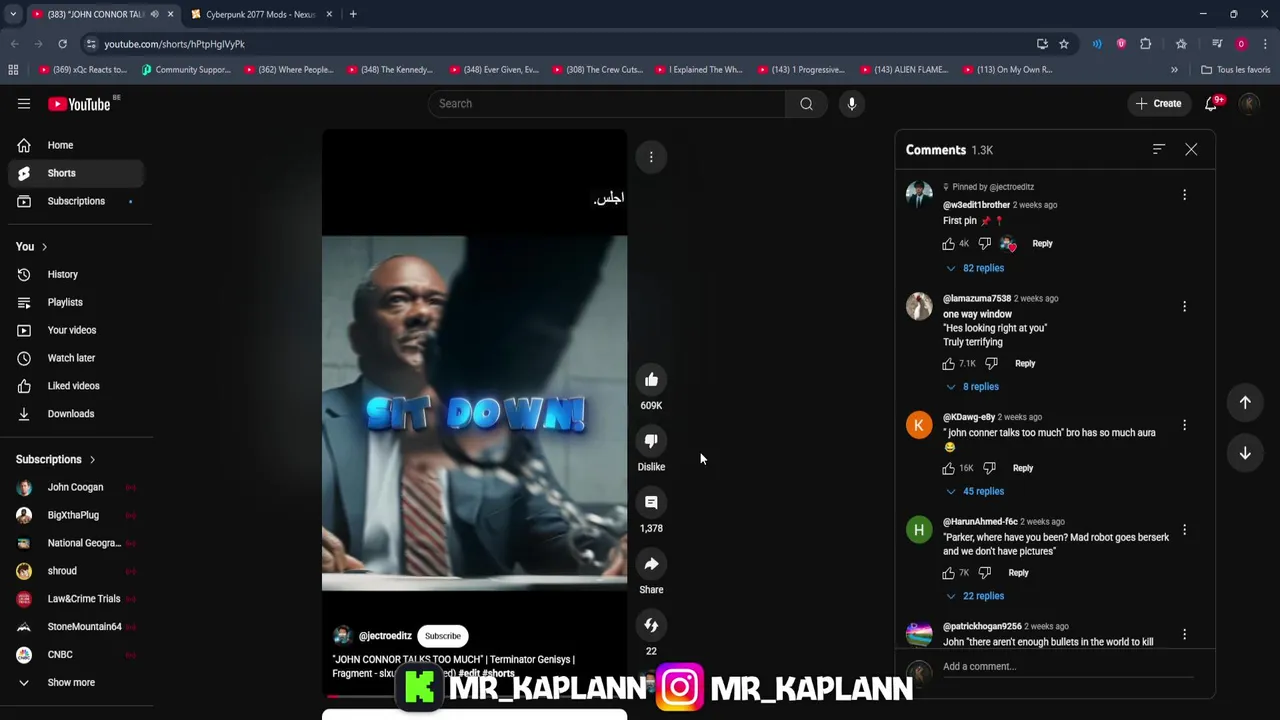Dislike the short with thumbs down
This screenshot has width=1280, height=720.
(651, 441)
